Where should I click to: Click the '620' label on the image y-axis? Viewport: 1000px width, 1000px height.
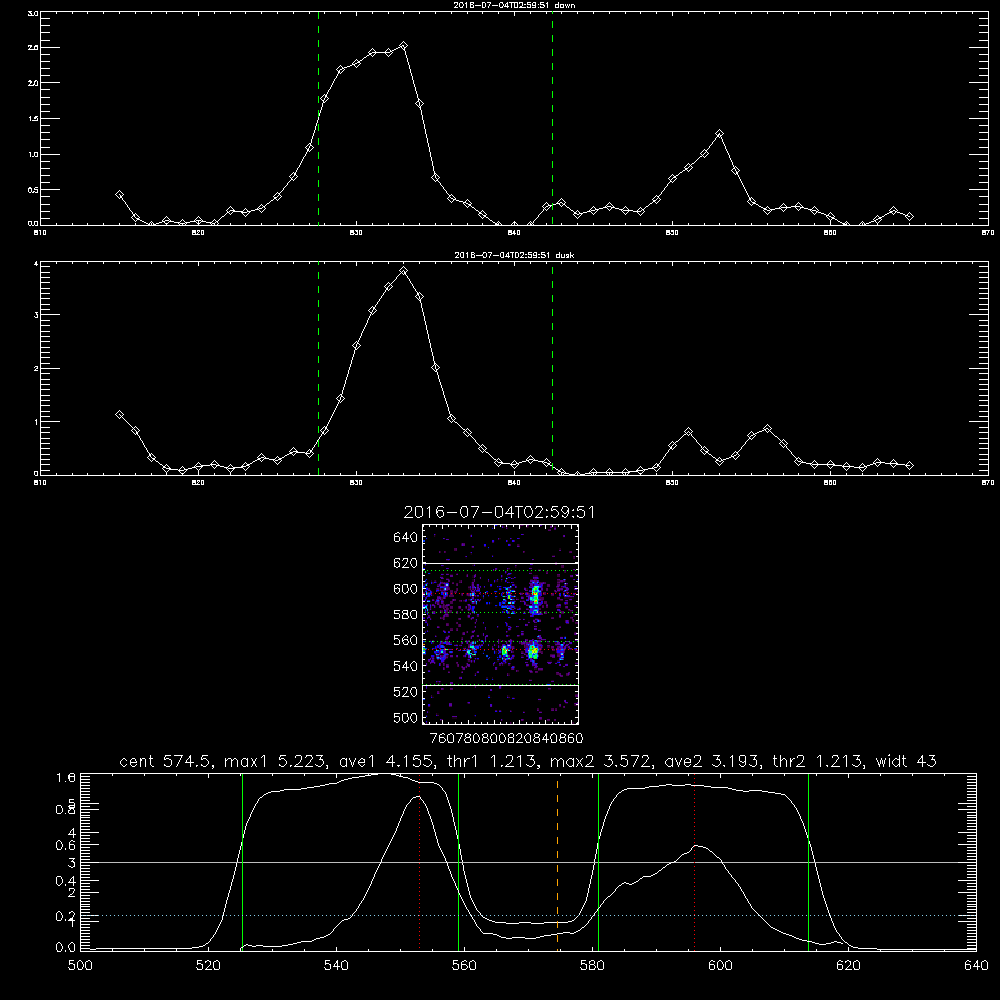pos(406,563)
